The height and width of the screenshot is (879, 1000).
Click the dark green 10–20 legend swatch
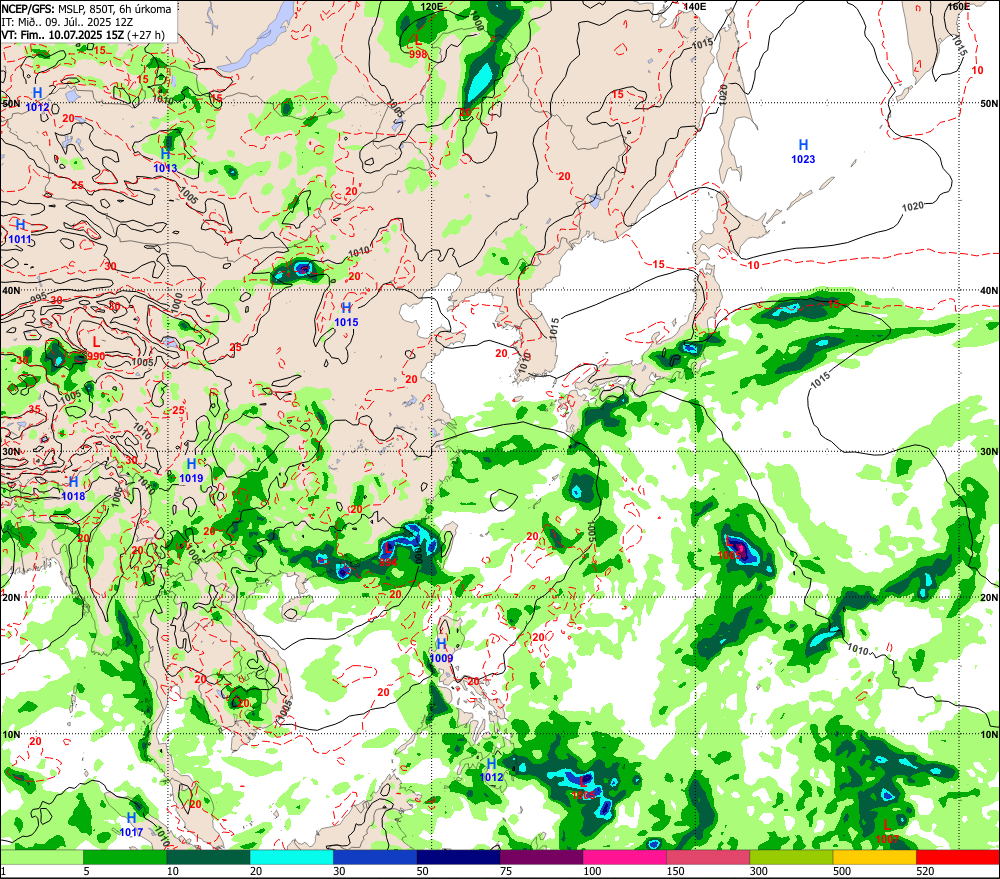coord(209,857)
